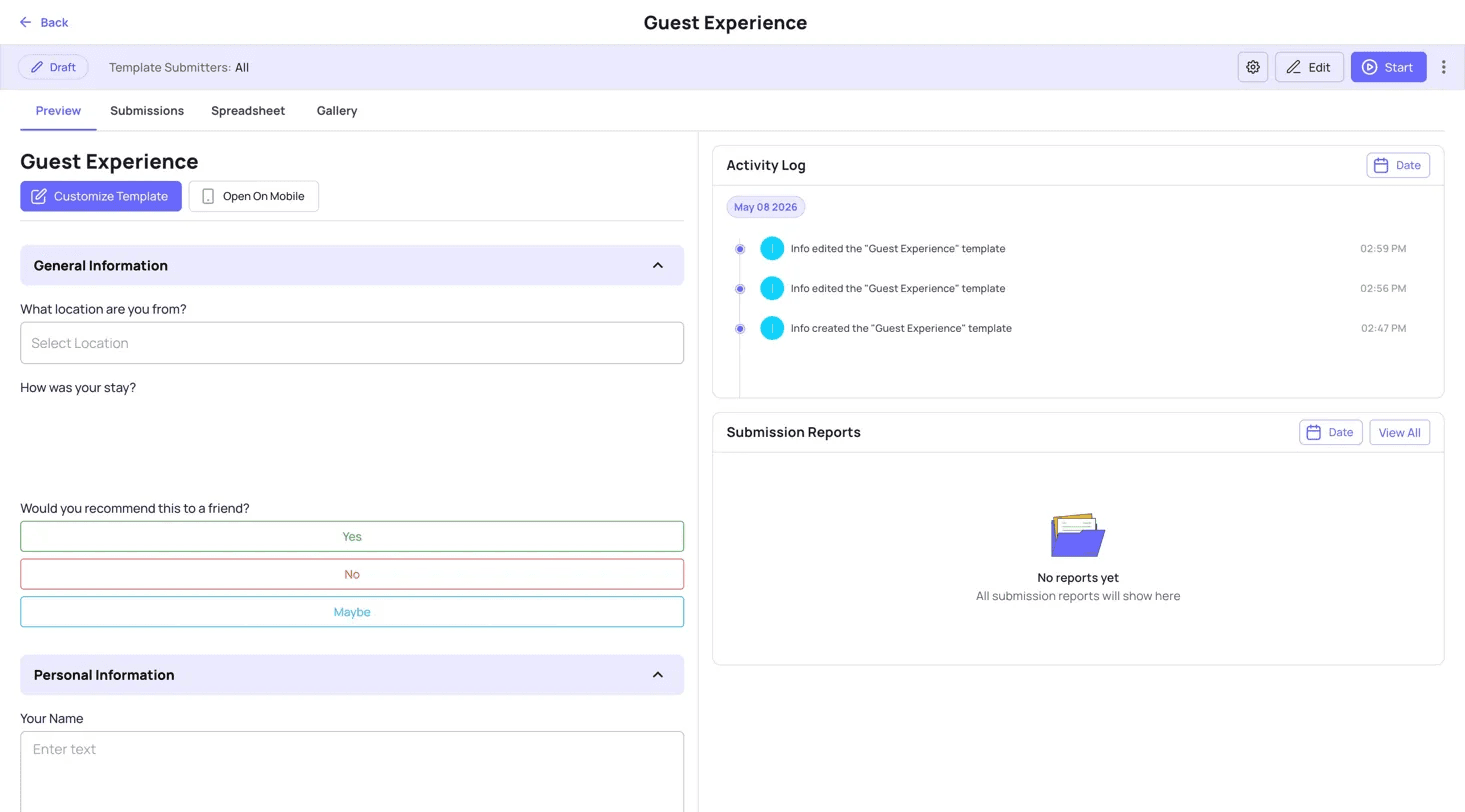Click the Back arrow link
The width and height of the screenshot is (1465, 812).
pyautogui.click(x=43, y=22)
